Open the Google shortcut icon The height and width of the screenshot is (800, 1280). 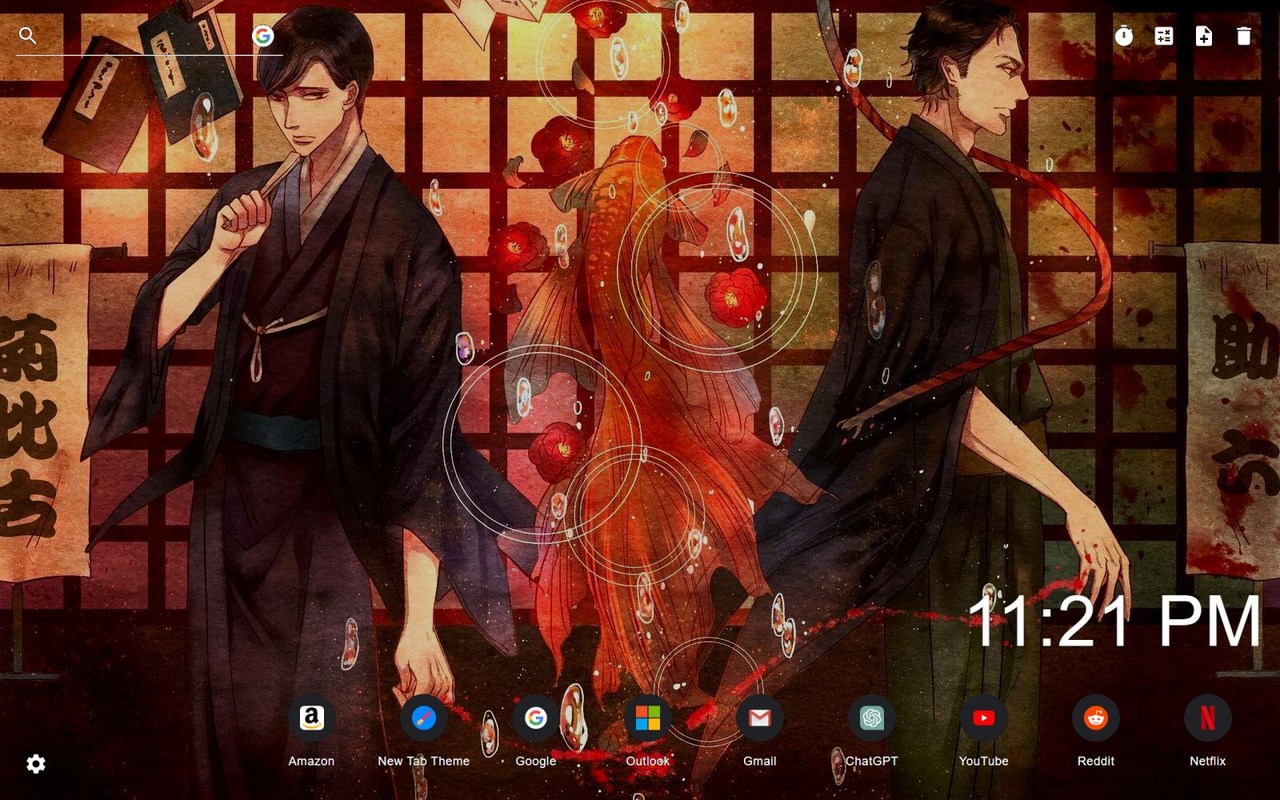pos(536,718)
